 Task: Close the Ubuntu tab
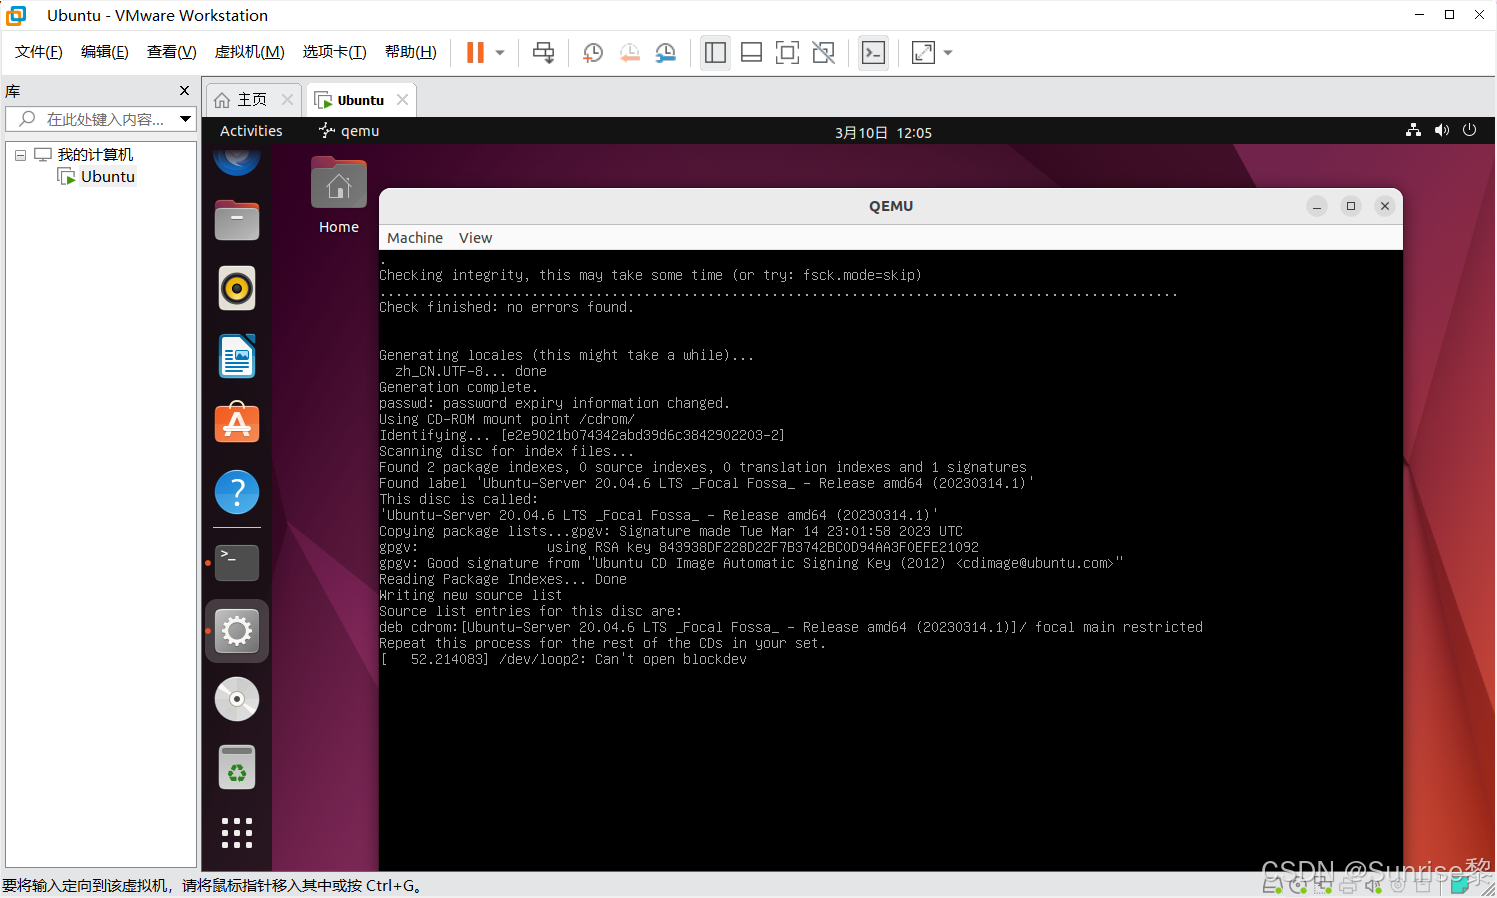tap(403, 100)
